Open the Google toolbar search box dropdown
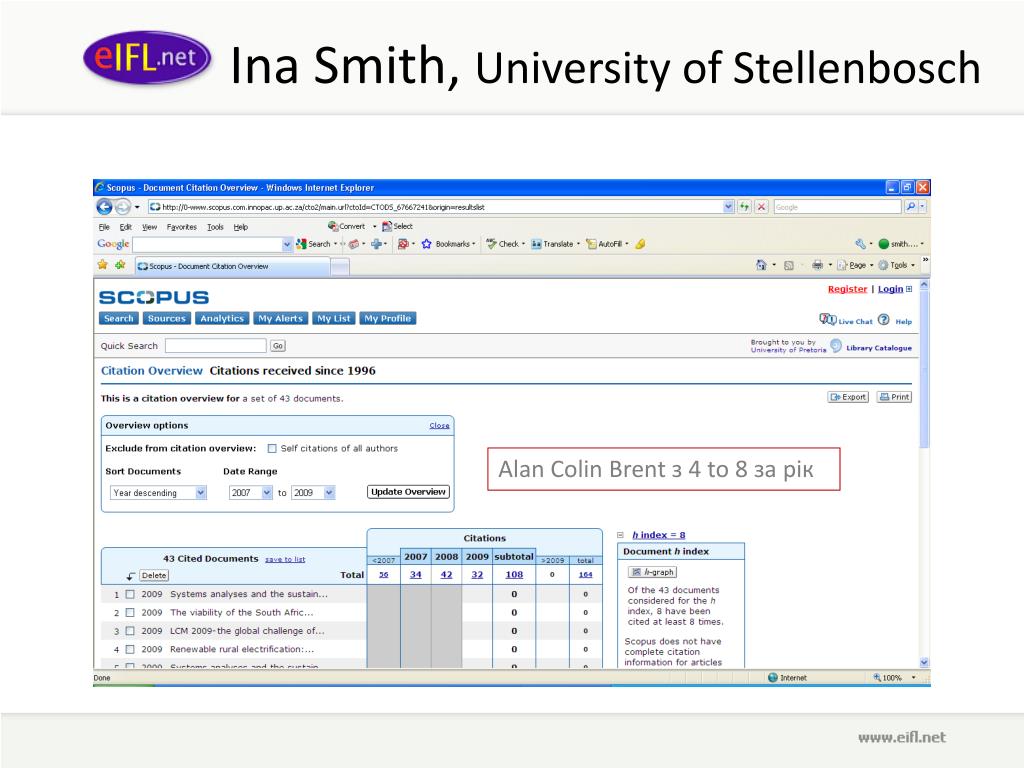Screen dimensions: 1024x768 click(287, 244)
